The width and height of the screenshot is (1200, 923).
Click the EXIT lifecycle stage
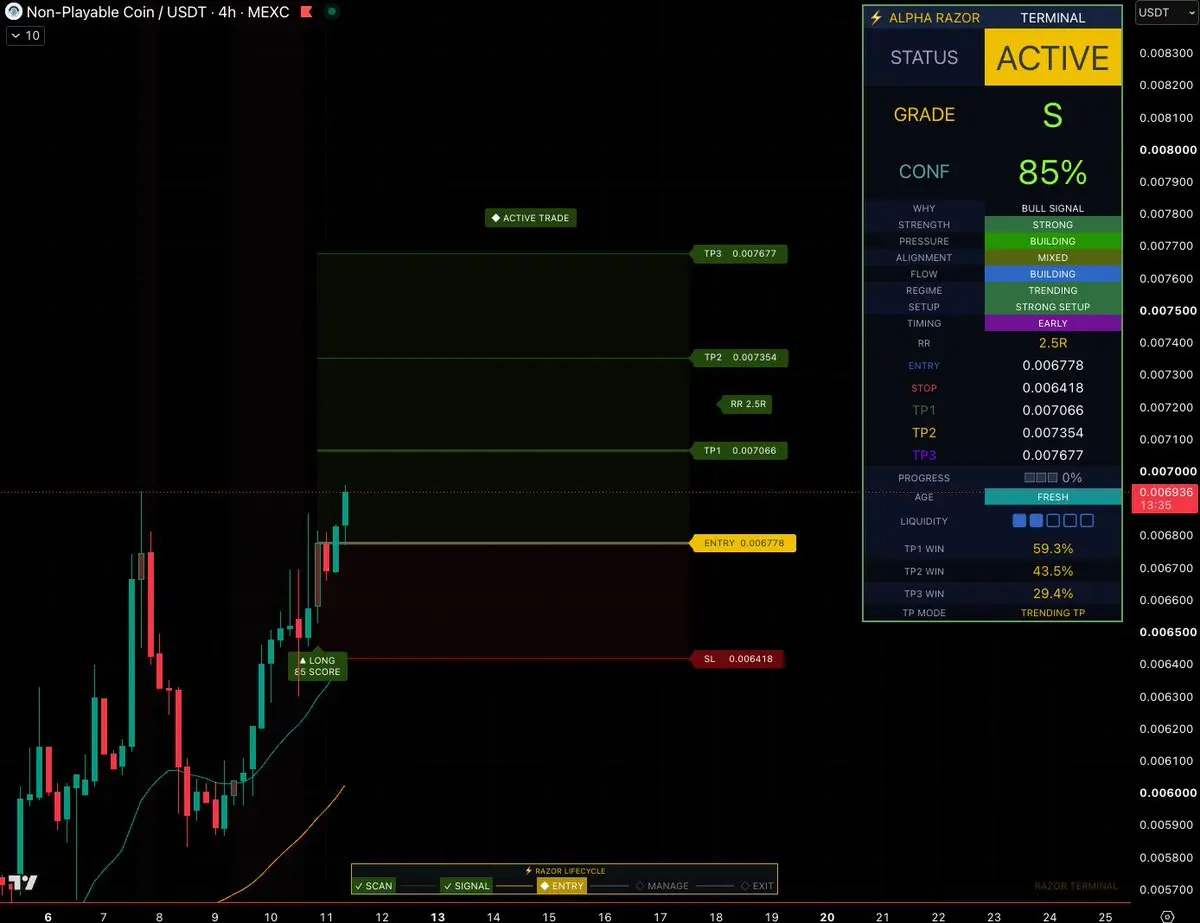[x=757, y=886]
